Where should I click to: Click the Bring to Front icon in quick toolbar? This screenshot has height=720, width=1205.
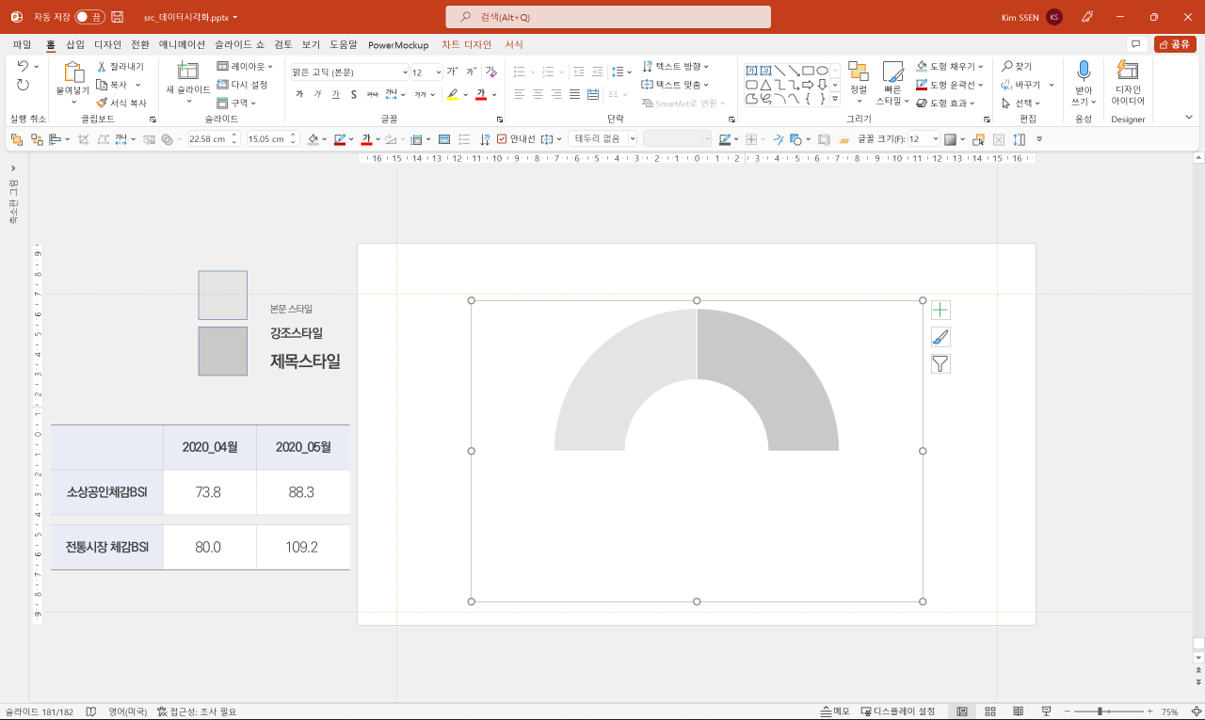(x=17, y=139)
